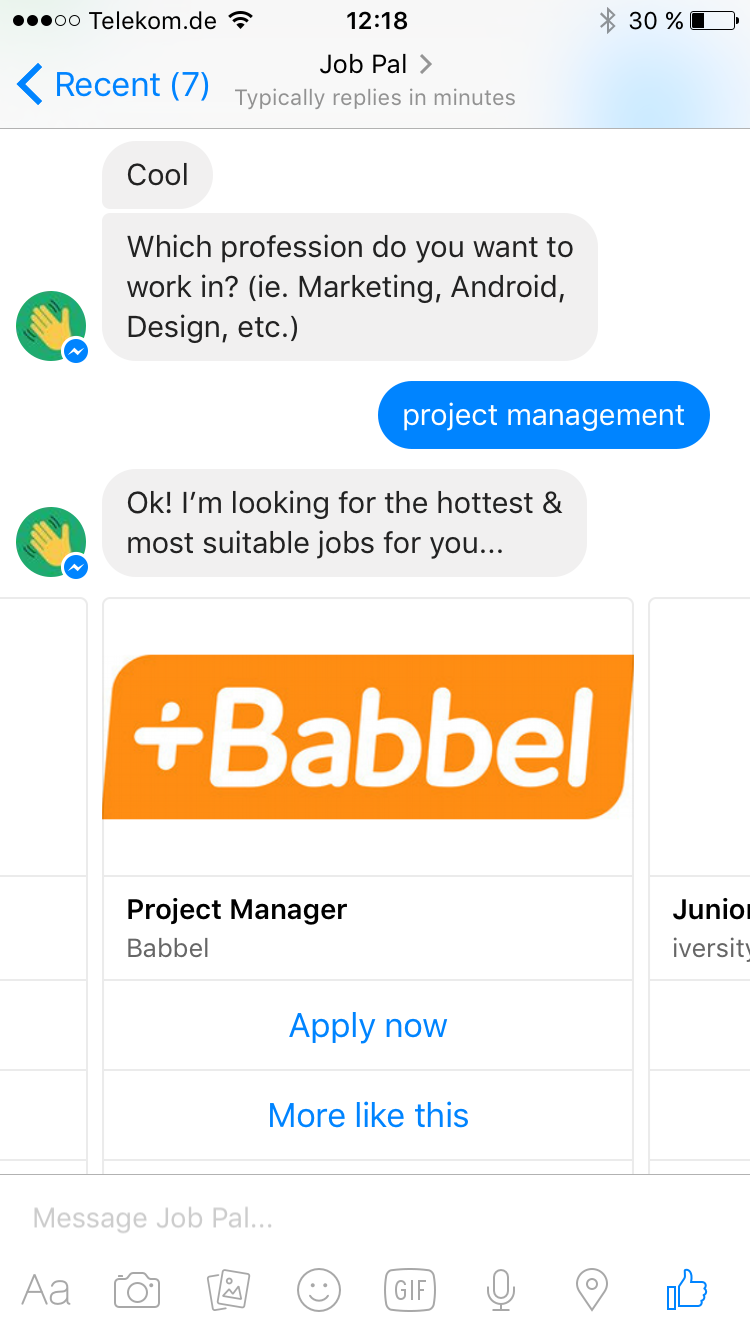
Task: Open Job Pal conversation details chevron
Action: point(426,65)
